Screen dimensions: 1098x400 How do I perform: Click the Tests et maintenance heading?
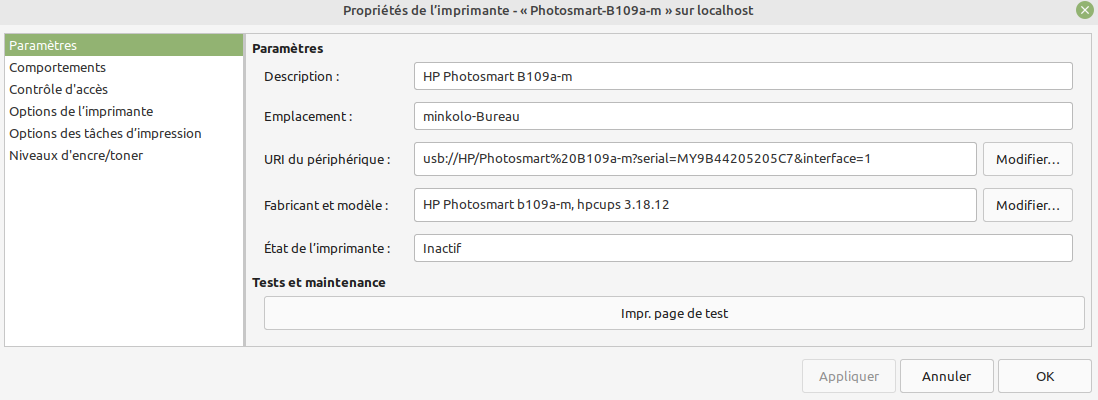(319, 283)
